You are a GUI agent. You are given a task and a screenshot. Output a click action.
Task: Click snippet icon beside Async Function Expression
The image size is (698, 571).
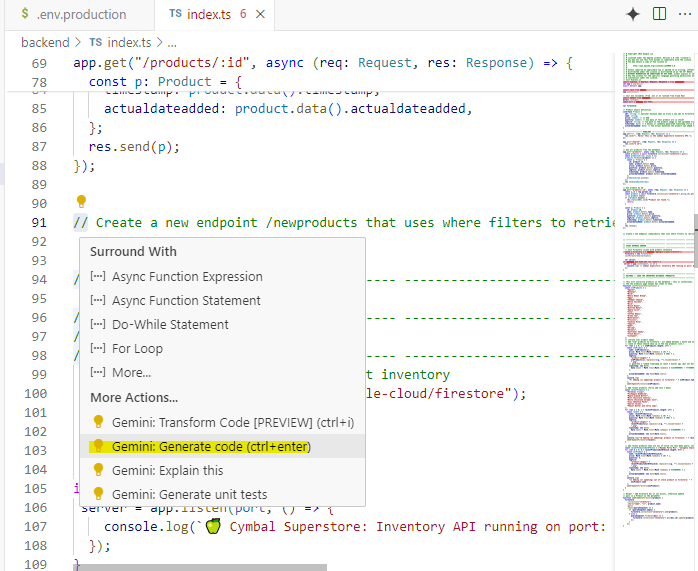[x=98, y=276]
